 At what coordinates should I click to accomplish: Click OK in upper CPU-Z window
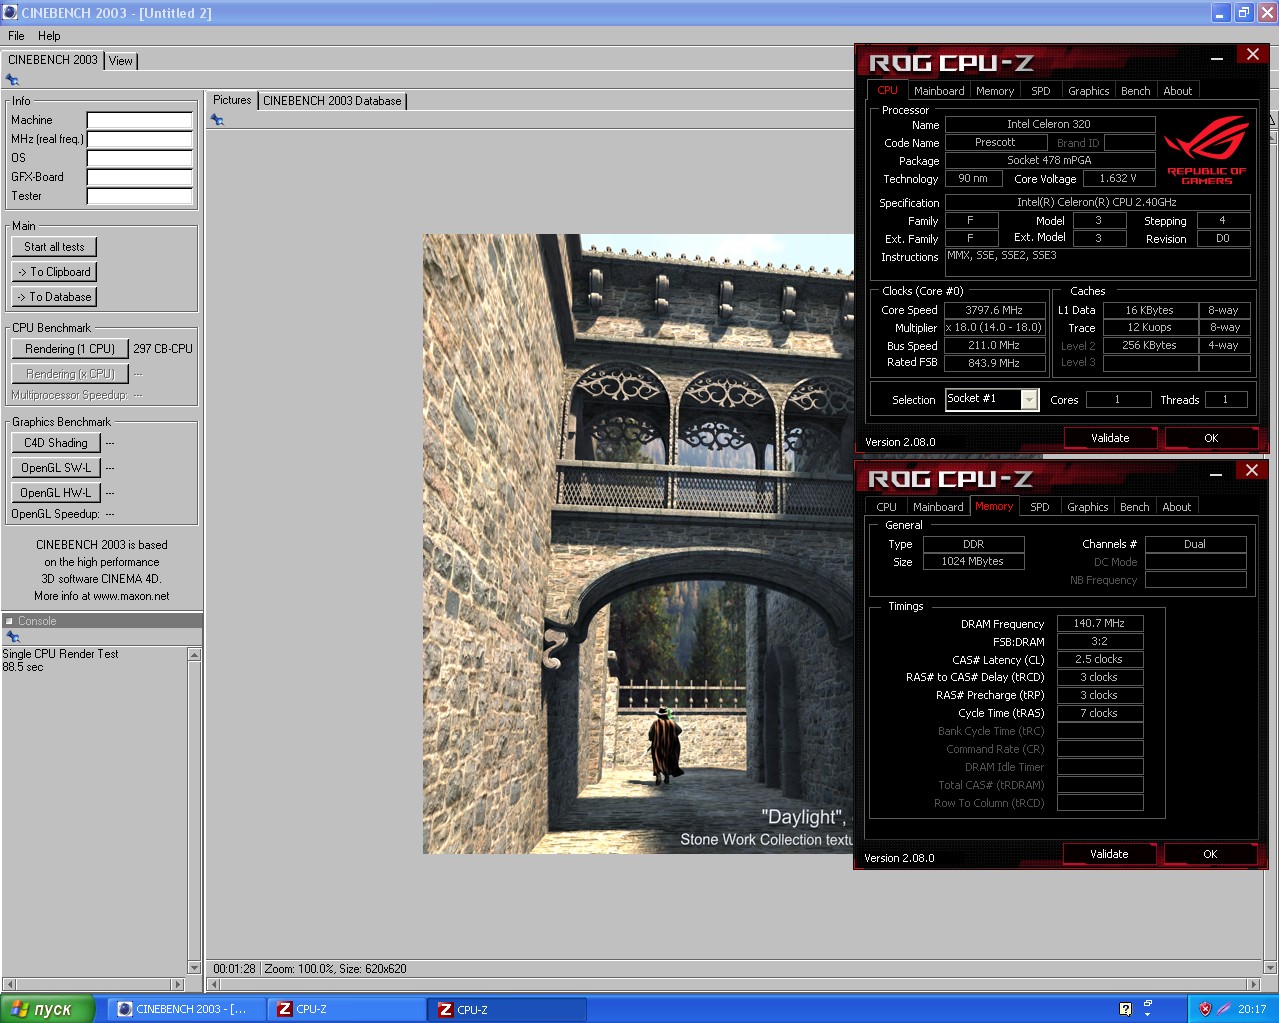tap(1211, 438)
